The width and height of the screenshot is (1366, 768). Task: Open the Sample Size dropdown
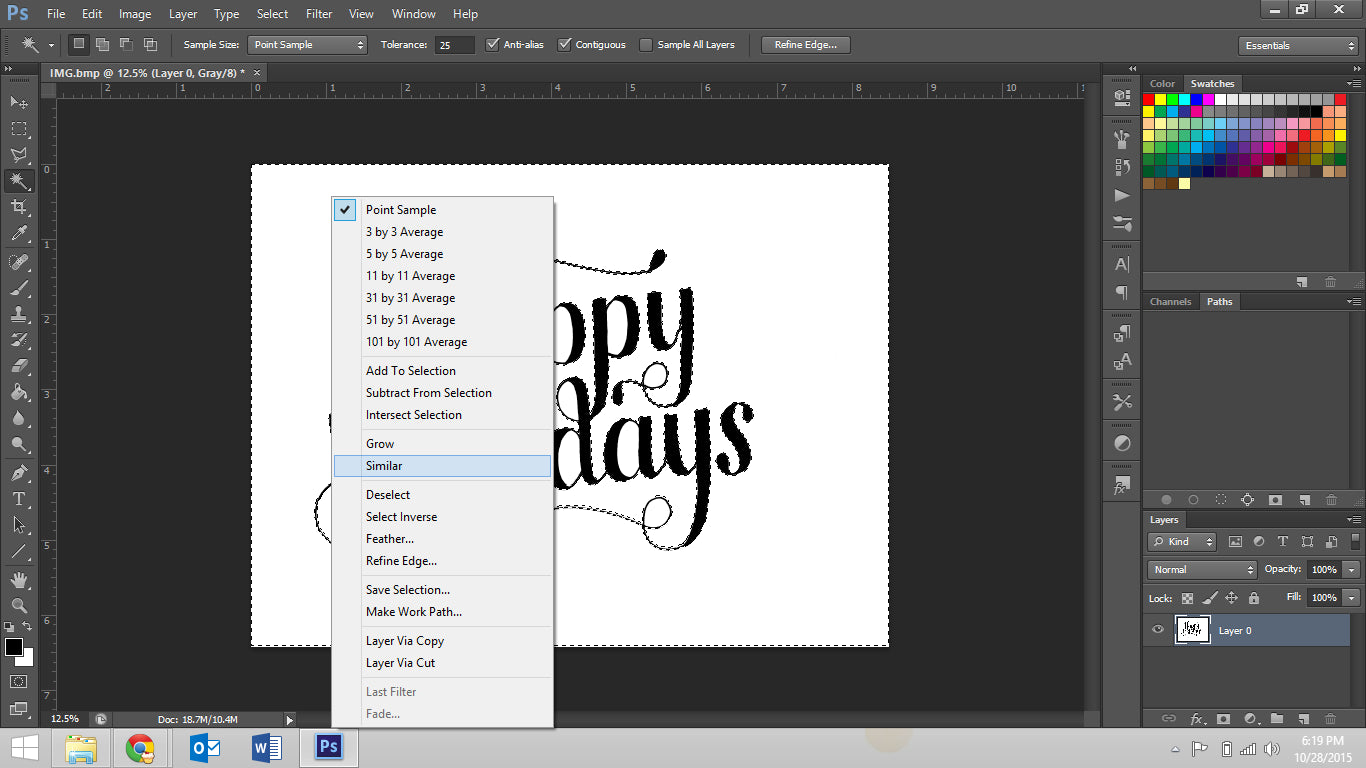tap(308, 45)
